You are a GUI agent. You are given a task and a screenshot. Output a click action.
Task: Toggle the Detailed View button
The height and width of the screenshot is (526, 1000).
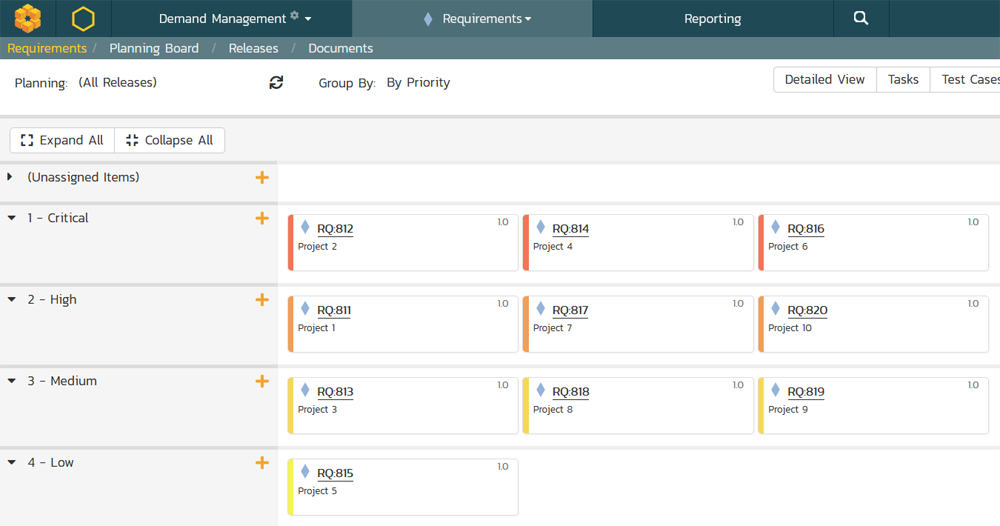(x=824, y=80)
